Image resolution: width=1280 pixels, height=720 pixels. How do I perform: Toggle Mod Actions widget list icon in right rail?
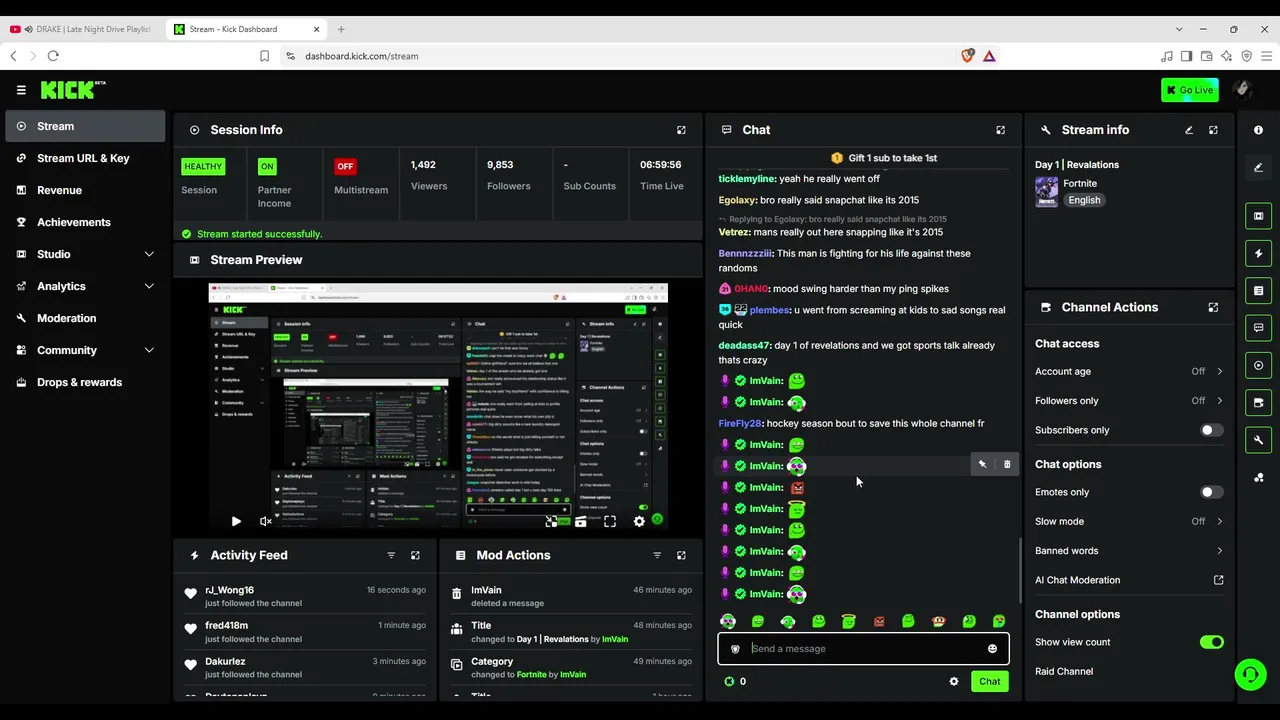(x=1258, y=291)
